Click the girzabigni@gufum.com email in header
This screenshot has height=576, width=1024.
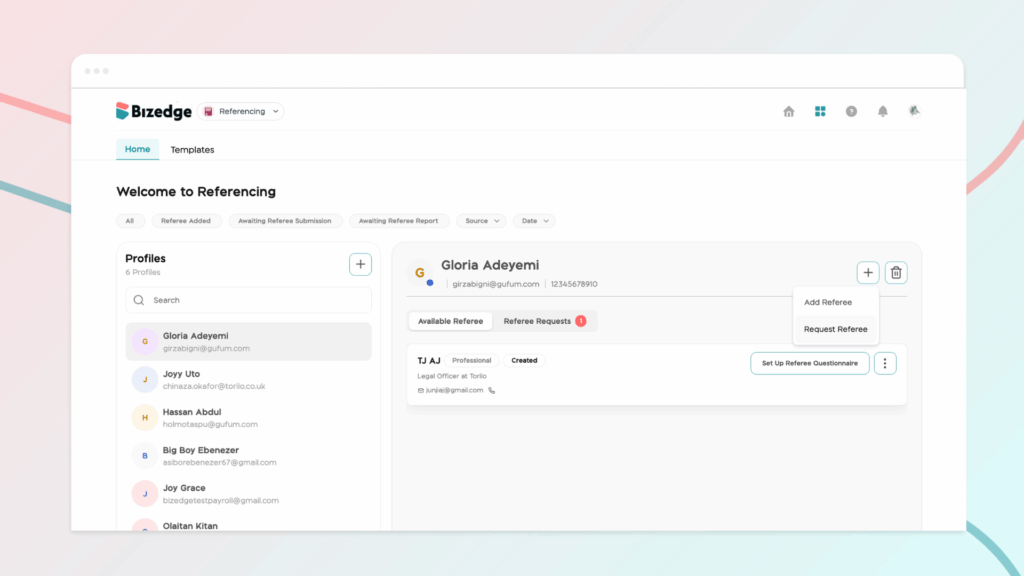[496, 284]
